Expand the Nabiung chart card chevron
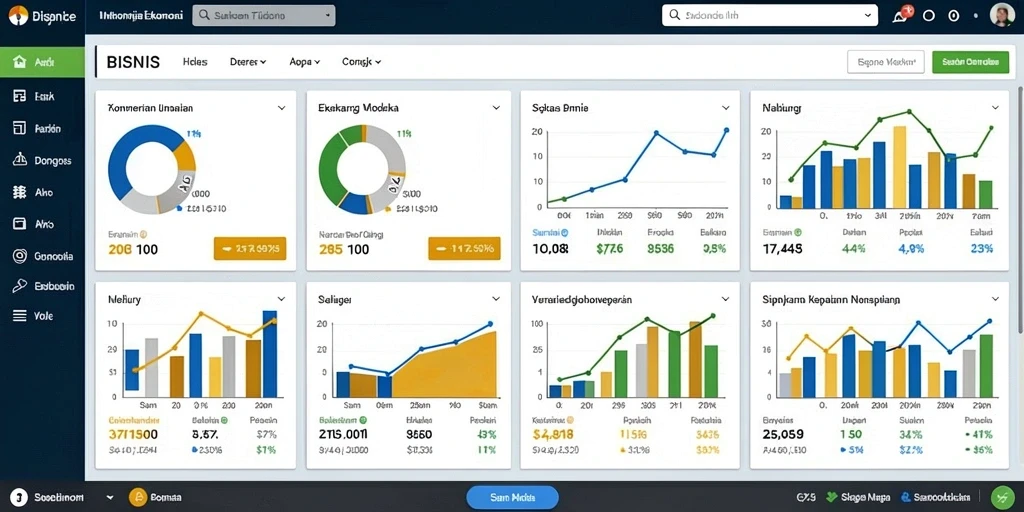Screen dimensions: 1024x512 coord(995,108)
